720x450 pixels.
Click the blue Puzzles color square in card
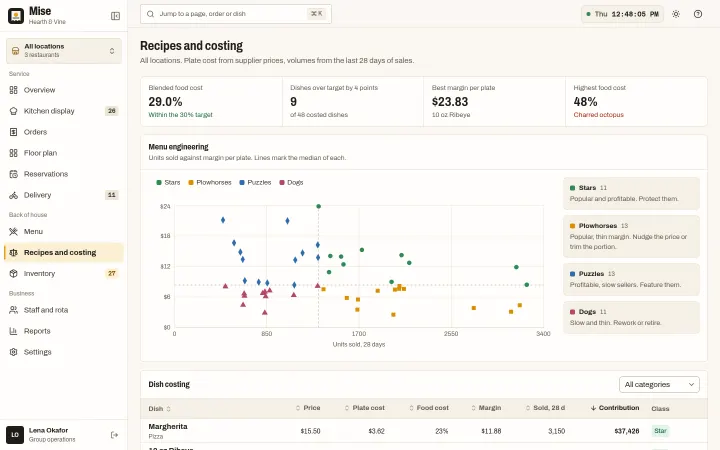[x=572, y=274]
